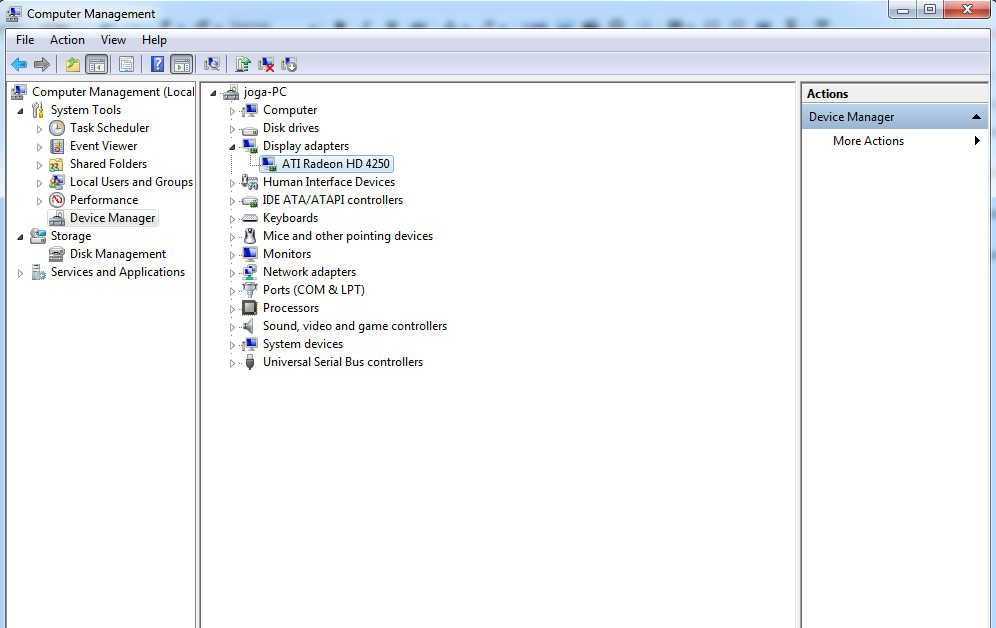
Task: Open the Action menu
Action: tap(66, 40)
